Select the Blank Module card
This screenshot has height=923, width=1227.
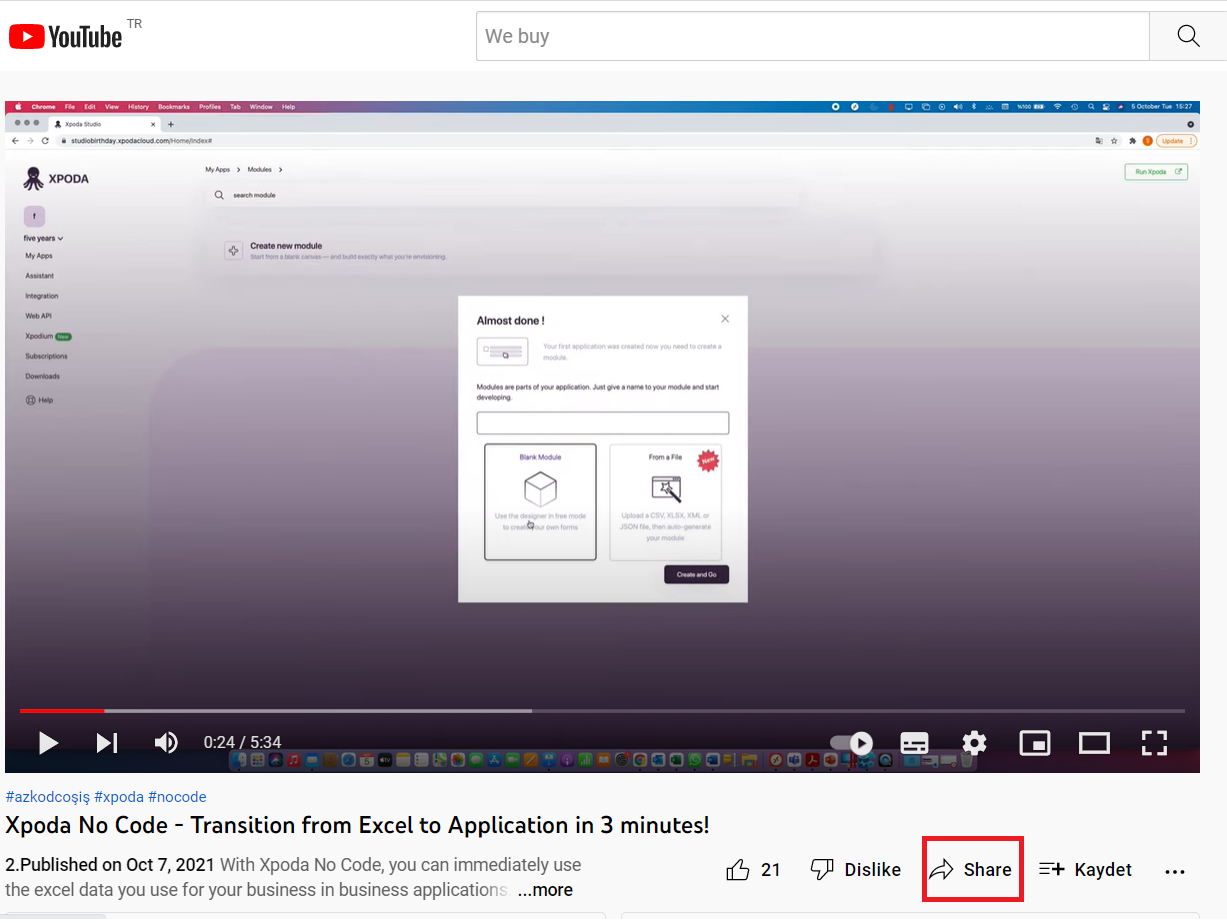click(x=540, y=502)
